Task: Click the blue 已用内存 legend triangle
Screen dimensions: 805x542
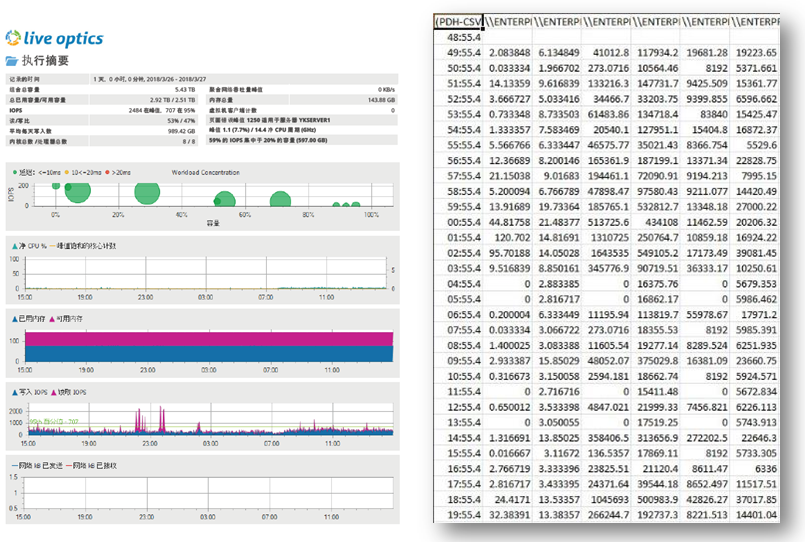Action: pos(15,319)
